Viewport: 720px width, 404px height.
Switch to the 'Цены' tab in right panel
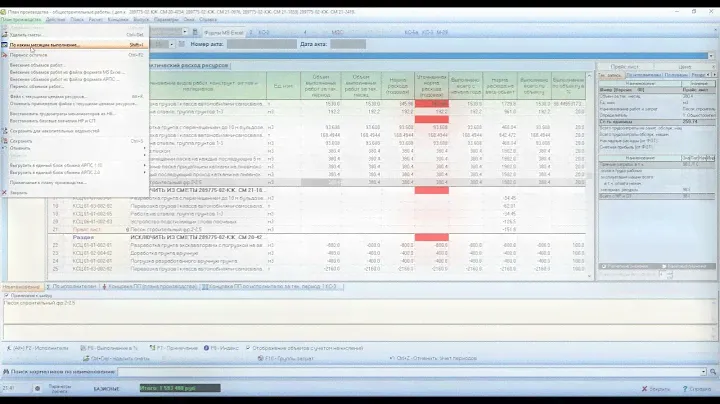pyautogui.click(x=685, y=66)
